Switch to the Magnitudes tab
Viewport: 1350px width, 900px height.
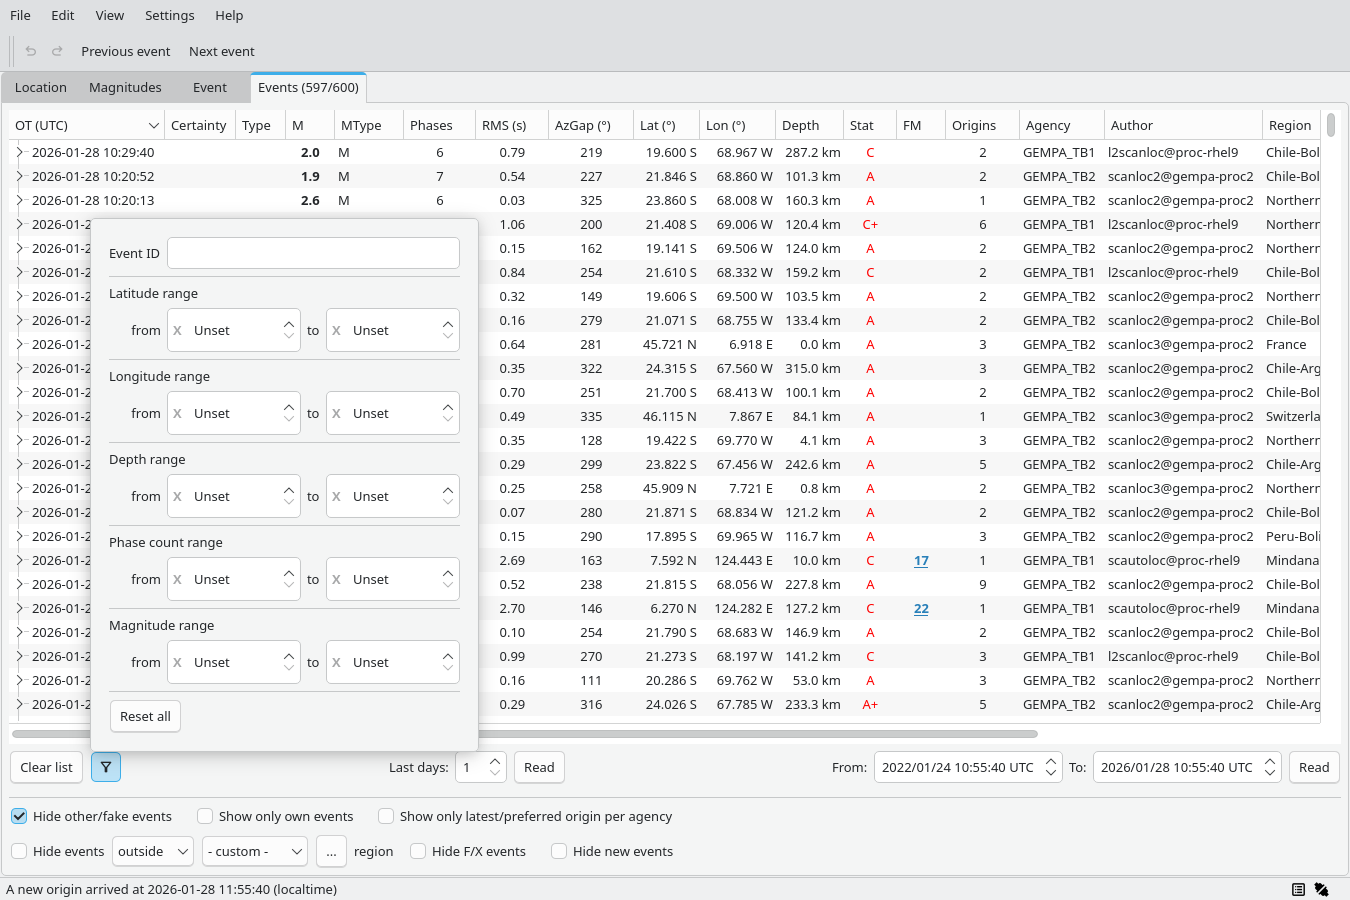[125, 87]
